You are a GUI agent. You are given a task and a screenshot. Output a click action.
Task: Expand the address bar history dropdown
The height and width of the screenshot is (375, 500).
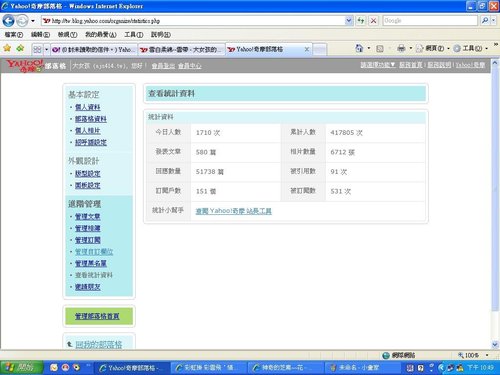tap(348, 21)
